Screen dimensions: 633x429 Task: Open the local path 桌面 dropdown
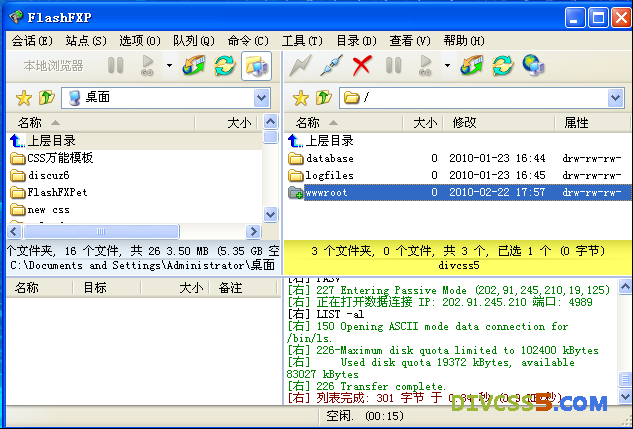pos(262,98)
